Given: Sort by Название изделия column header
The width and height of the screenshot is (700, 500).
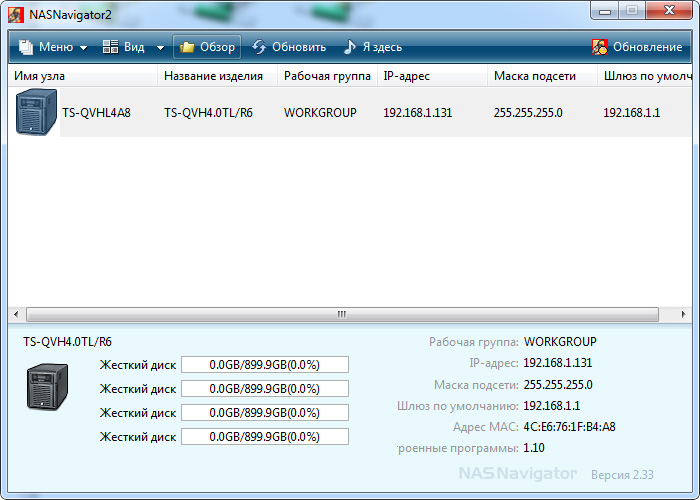Looking at the screenshot, I should pyautogui.click(x=216, y=76).
